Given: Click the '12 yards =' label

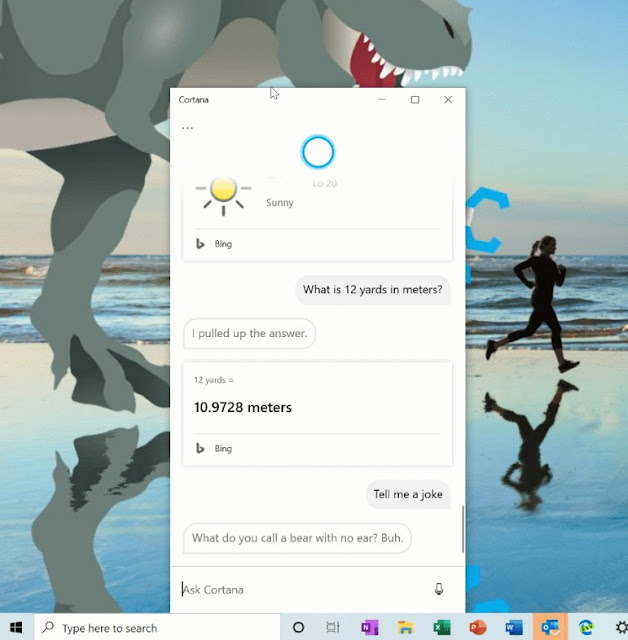Looking at the screenshot, I should [213, 380].
